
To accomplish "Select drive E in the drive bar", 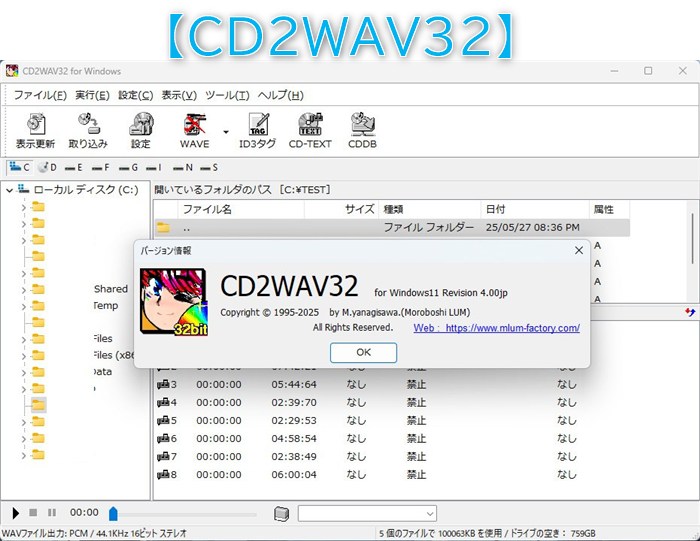I will pos(74,167).
